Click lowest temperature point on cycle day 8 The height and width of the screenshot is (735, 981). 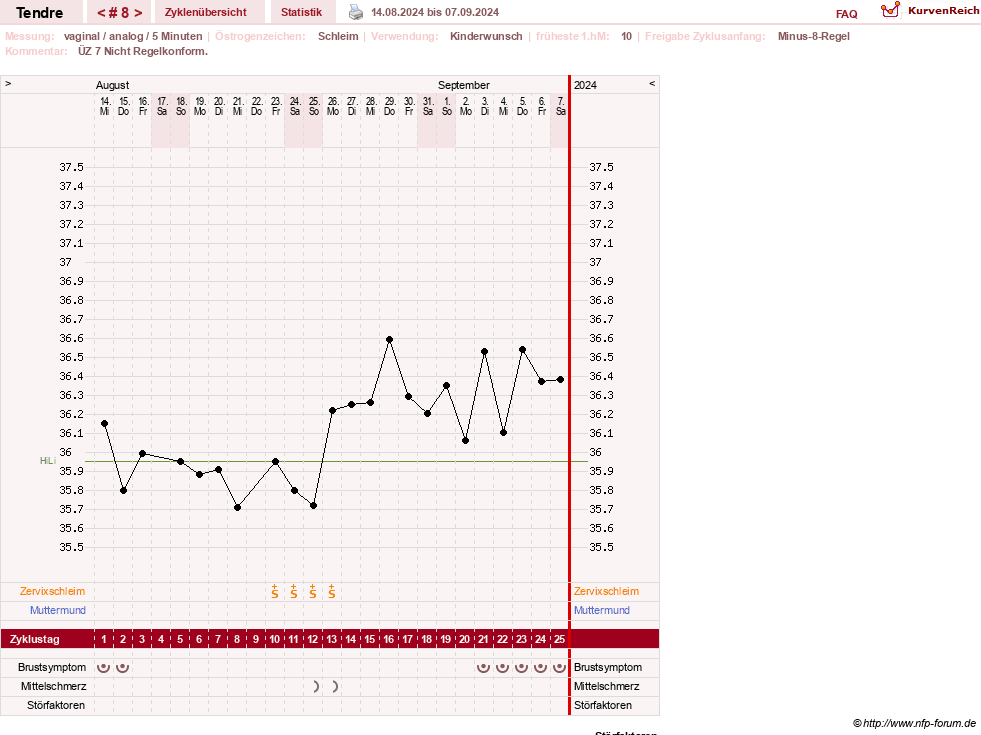coord(237,507)
